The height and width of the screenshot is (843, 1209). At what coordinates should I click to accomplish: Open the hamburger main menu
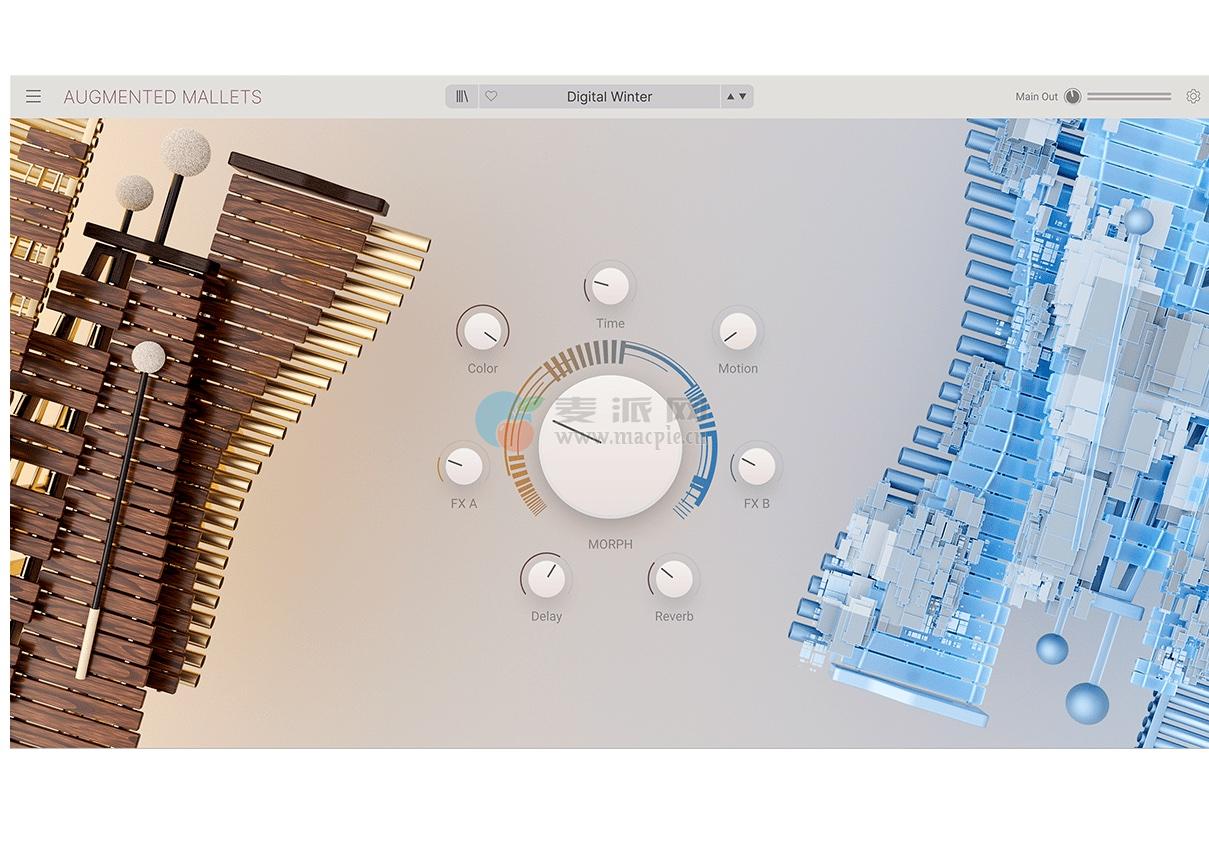pyautogui.click(x=34, y=97)
